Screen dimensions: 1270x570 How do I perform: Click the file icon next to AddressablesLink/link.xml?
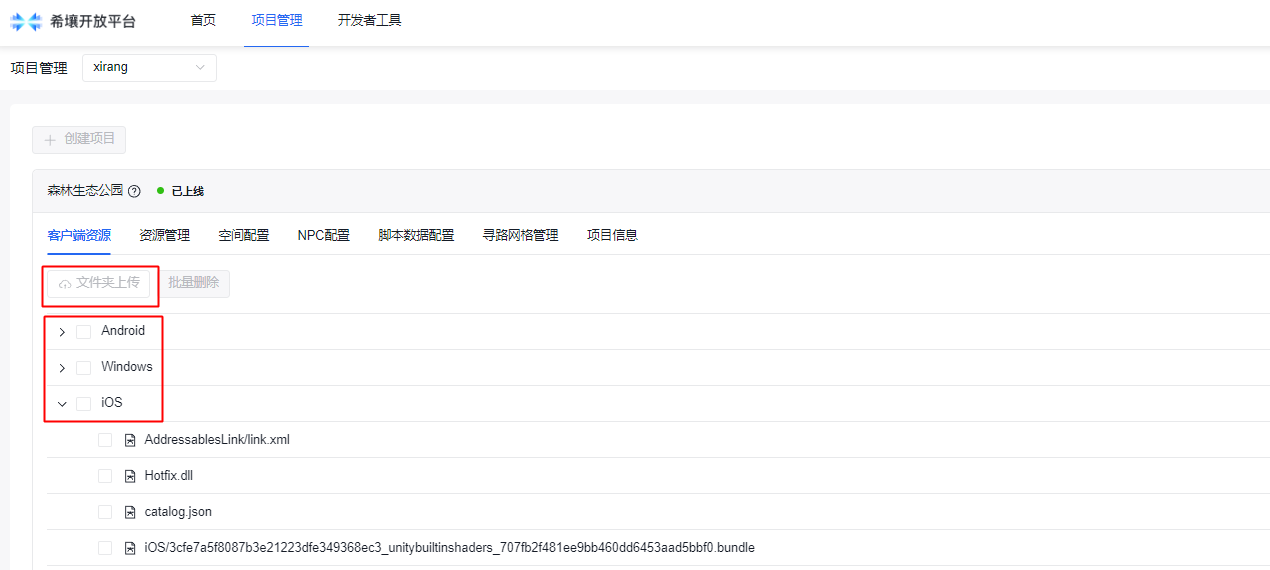point(130,440)
